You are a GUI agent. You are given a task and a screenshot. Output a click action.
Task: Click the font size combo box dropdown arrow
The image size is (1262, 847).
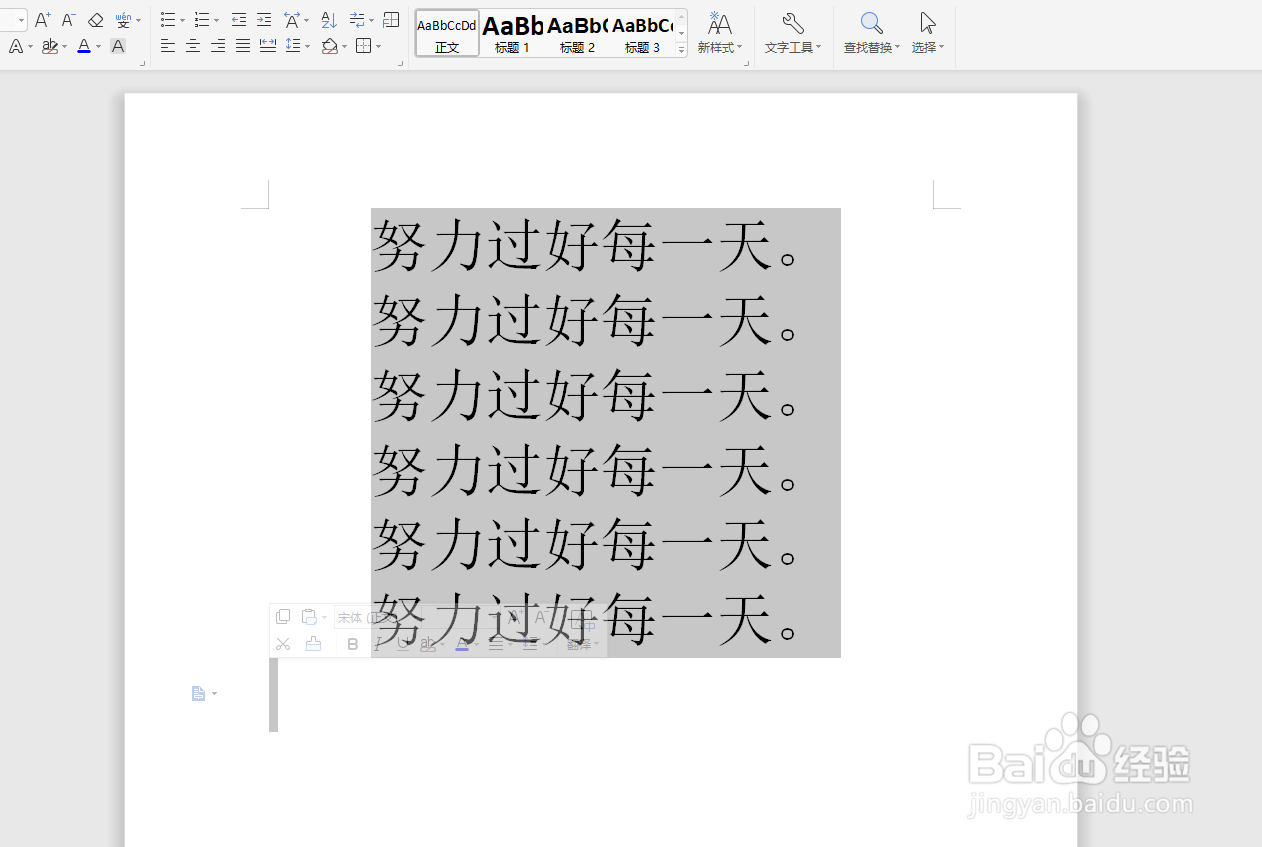20,20
